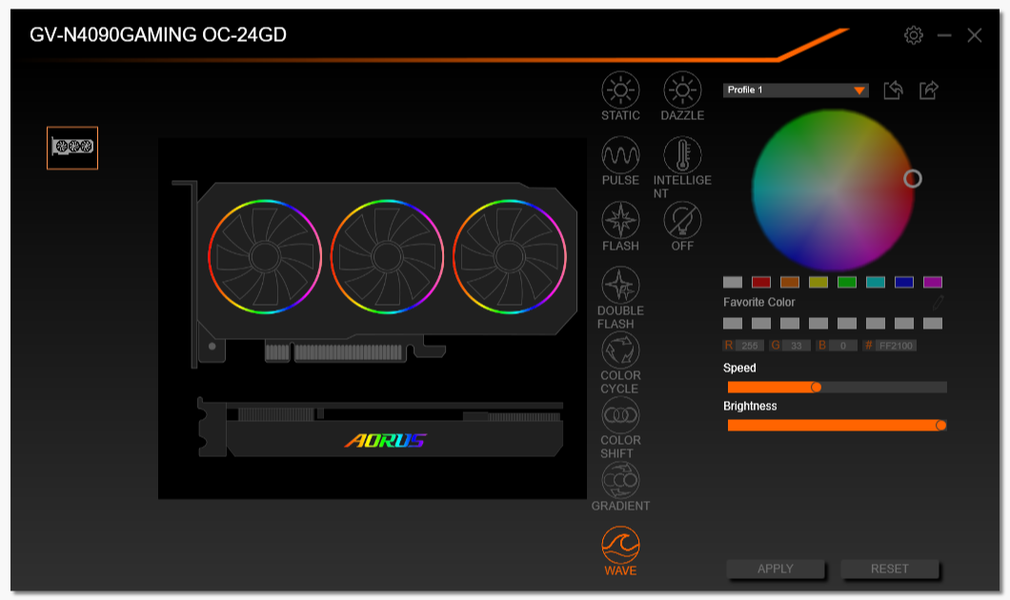Pick the yellow preset color swatch
The image size is (1010, 600).
(818, 282)
